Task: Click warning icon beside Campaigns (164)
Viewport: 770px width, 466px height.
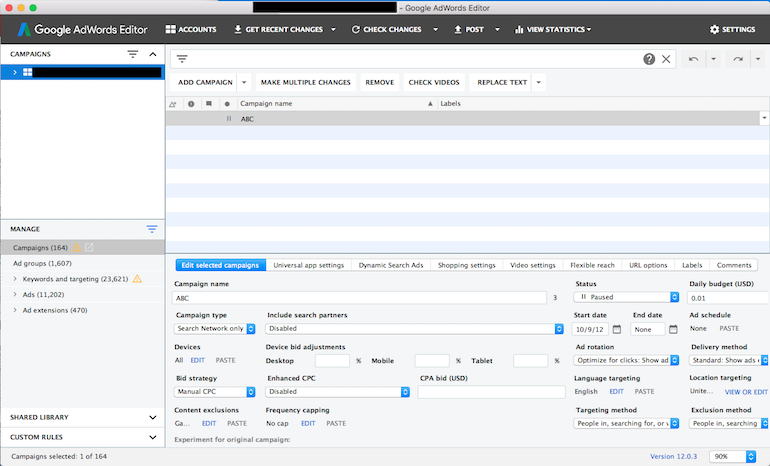Action: tap(77, 247)
